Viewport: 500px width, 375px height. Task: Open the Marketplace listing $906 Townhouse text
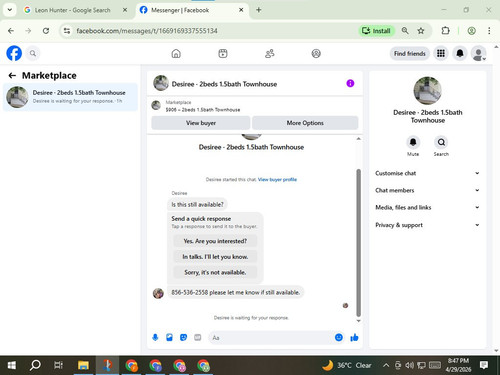(x=203, y=110)
